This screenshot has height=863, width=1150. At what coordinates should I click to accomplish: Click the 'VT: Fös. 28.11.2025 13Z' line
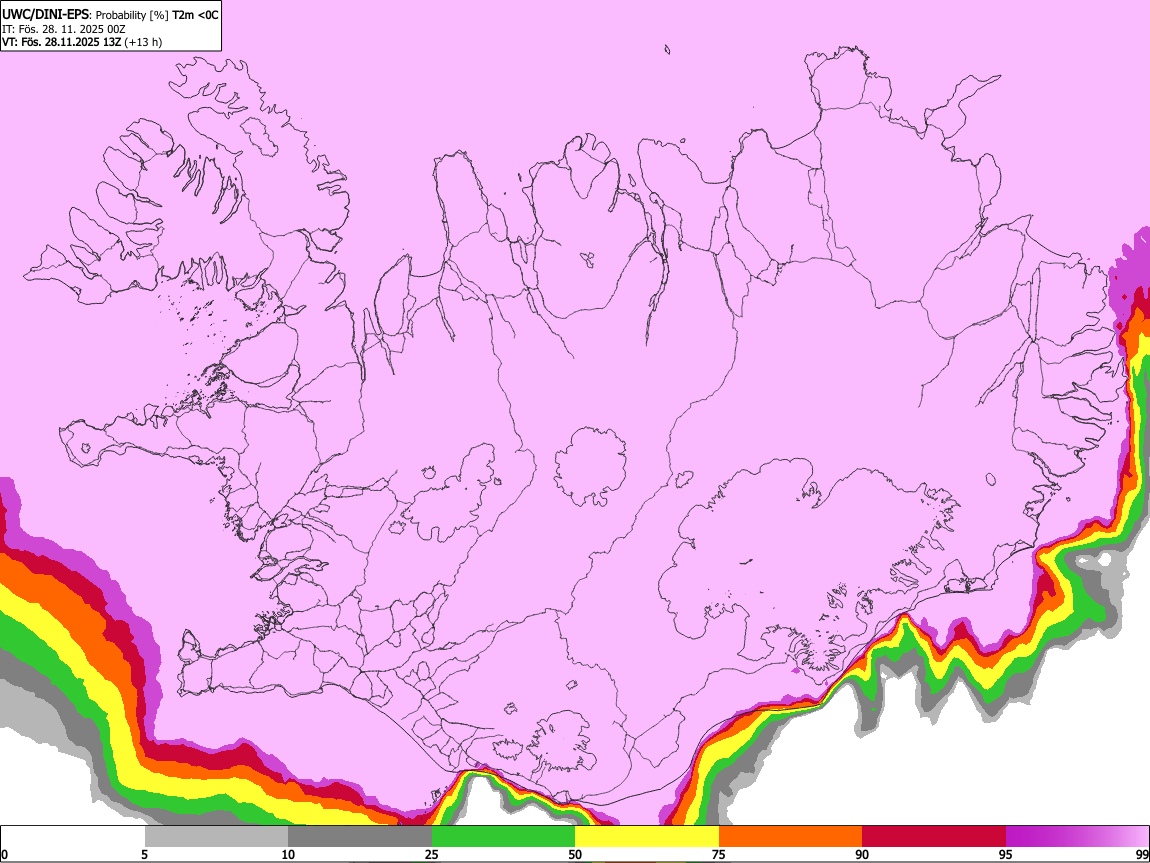(x=62, y=42)
